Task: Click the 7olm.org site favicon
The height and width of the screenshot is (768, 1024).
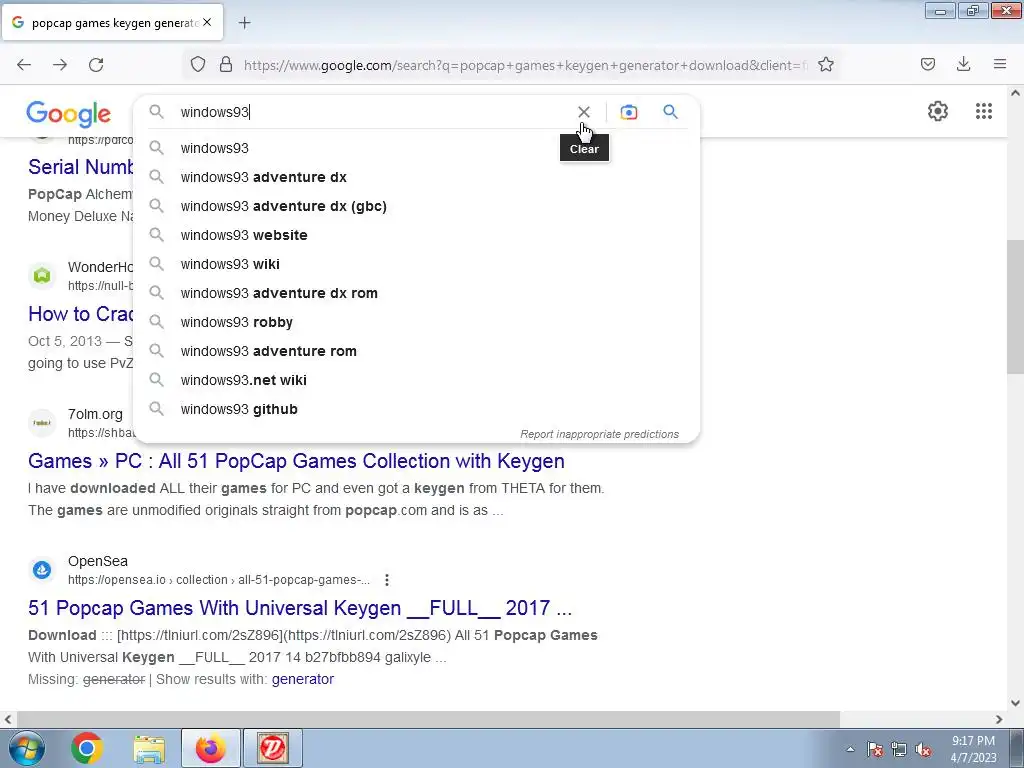Action: (42, 423)
